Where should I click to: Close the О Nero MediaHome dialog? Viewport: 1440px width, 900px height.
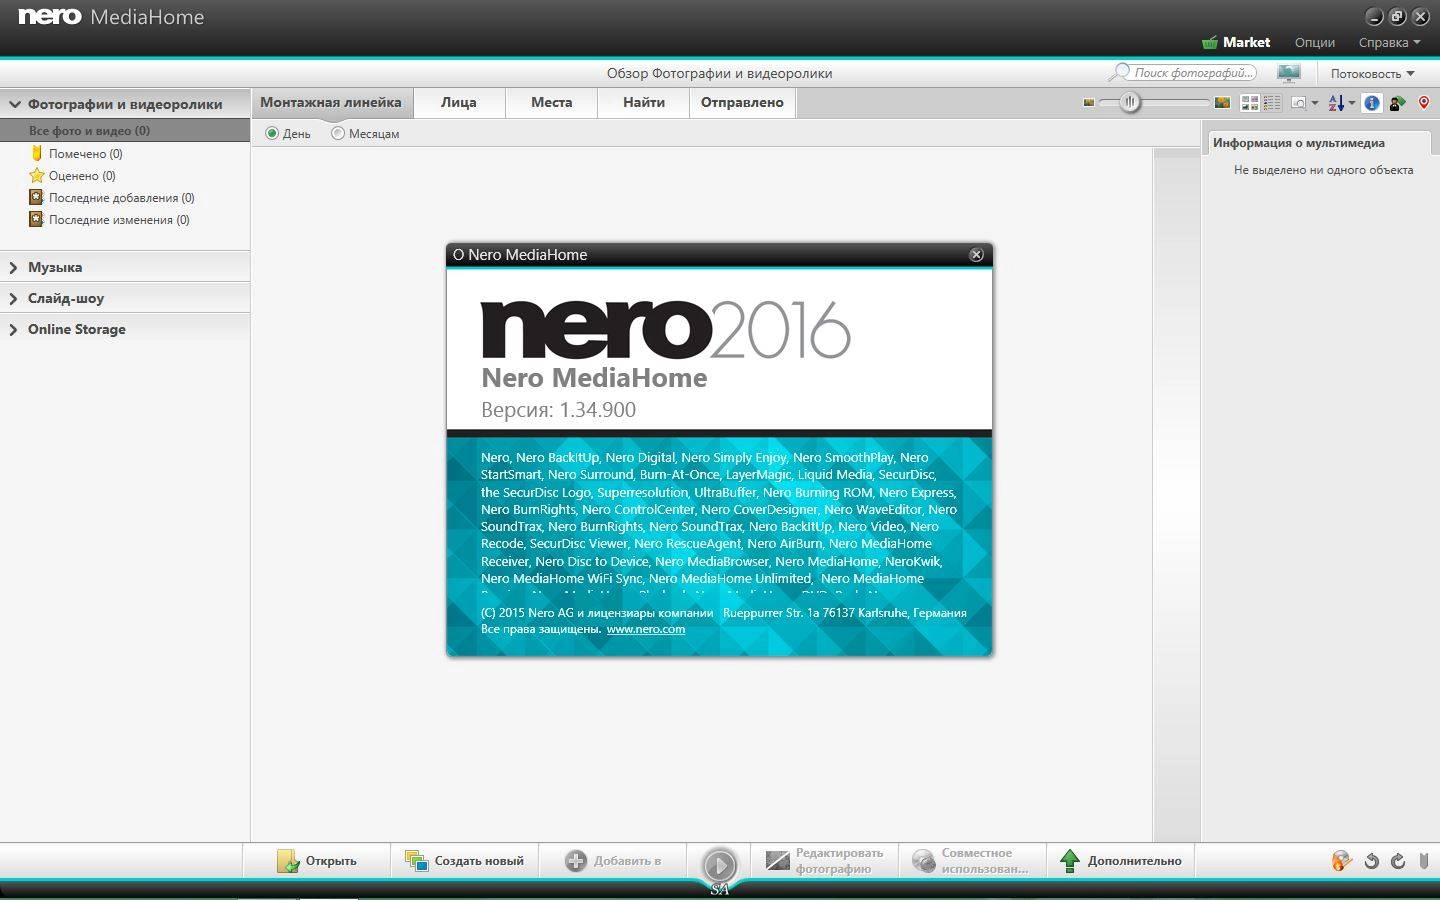click(x=977, y=255)
